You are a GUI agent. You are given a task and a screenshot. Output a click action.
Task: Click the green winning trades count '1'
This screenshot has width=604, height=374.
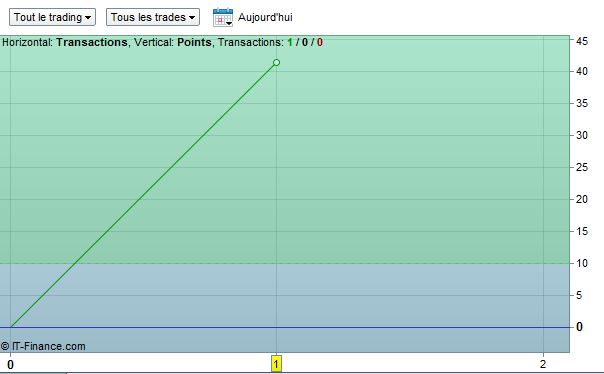[290, 42]
